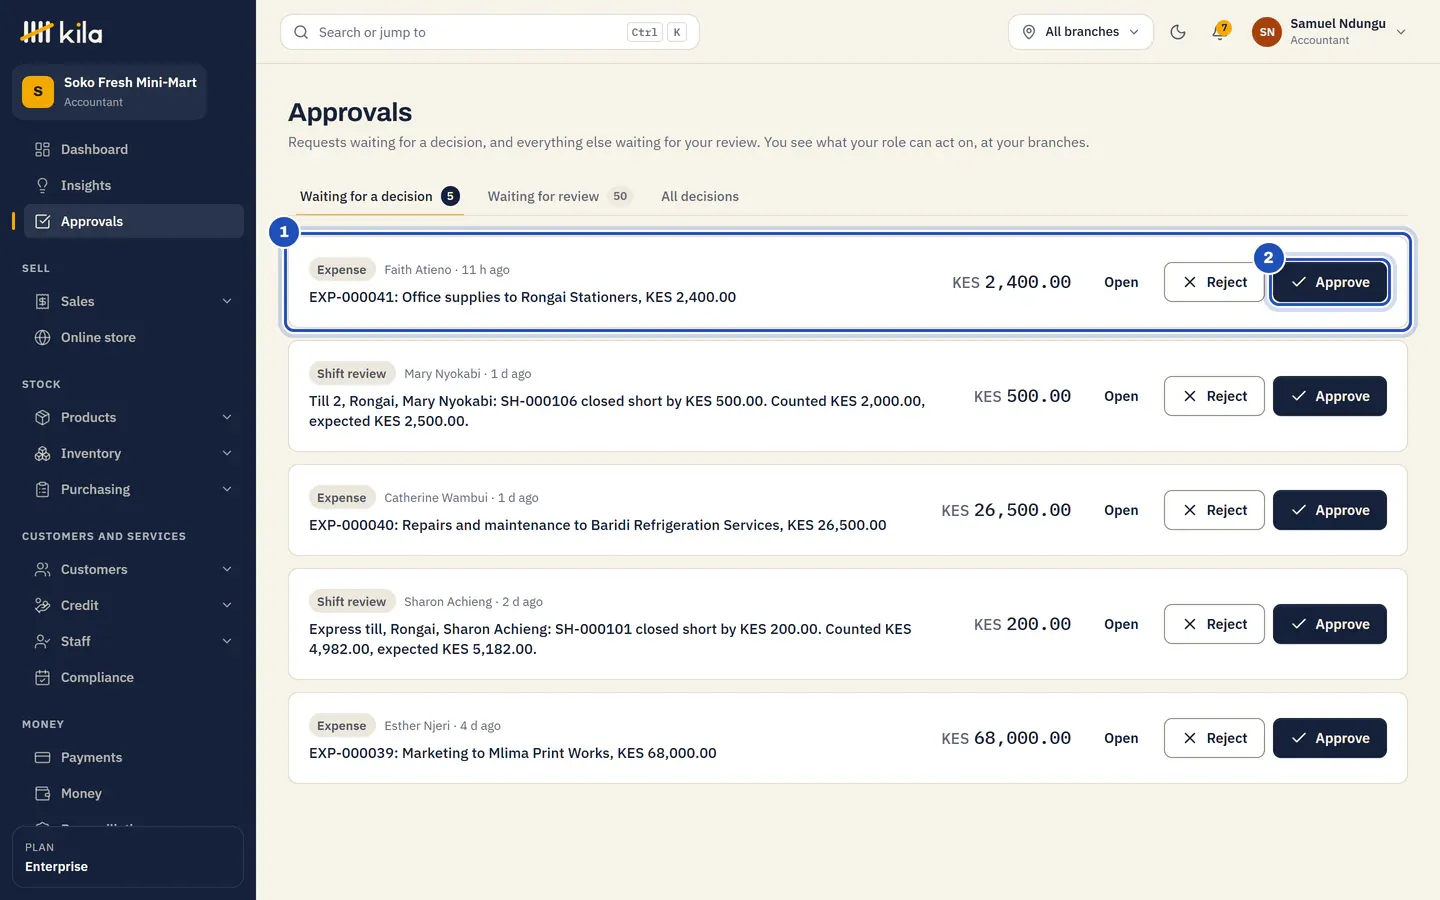Expand the Products submenu chevron
Screen dimensions: 1440x900
click(227, 418)
